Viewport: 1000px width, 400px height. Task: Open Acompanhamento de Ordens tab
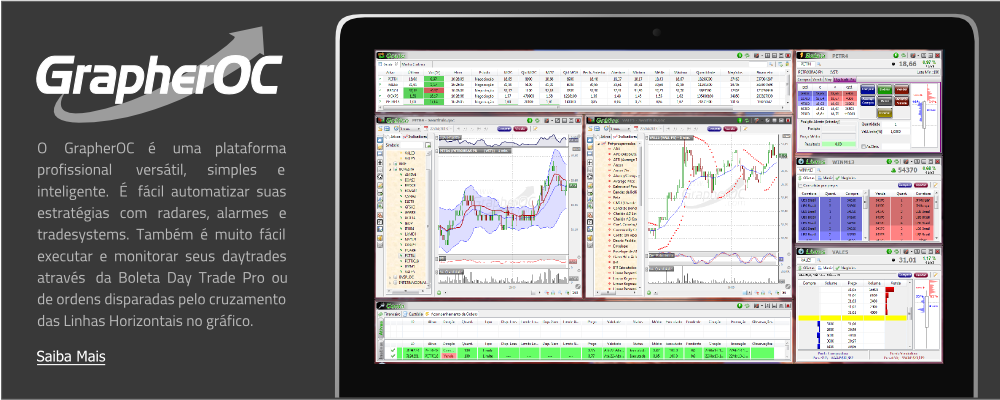(452, 314)
